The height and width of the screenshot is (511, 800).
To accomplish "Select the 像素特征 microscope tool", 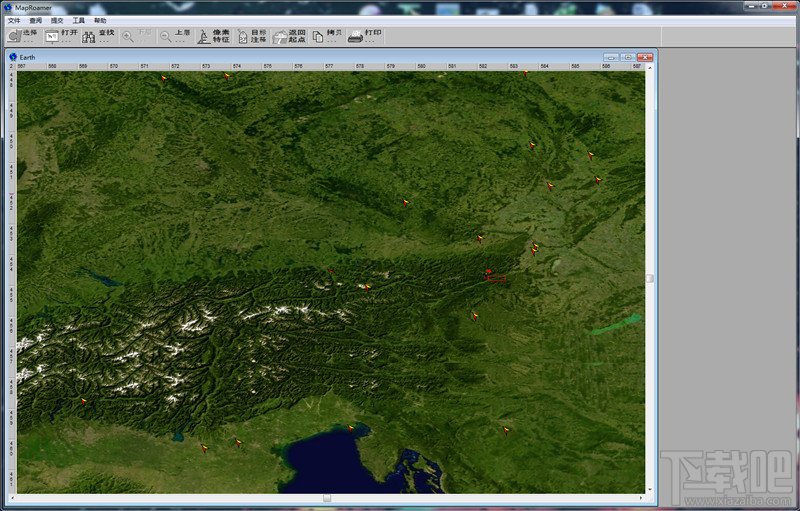I will 203,36.
